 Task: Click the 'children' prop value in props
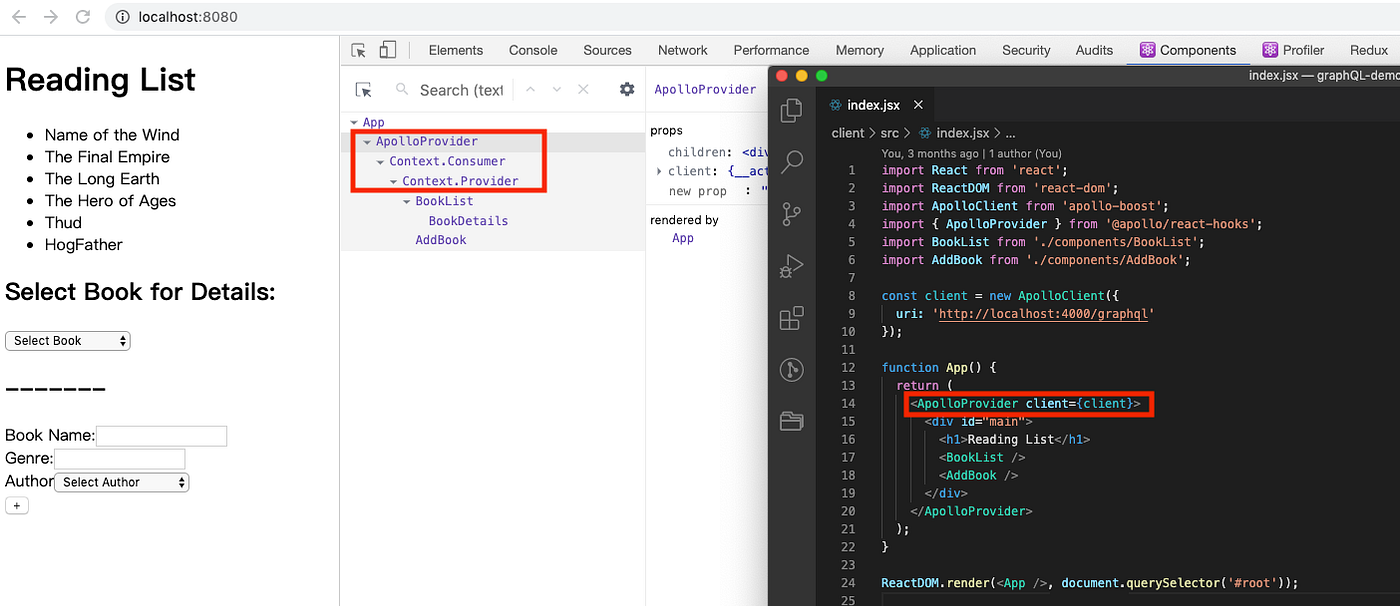(x=754, y=152)
